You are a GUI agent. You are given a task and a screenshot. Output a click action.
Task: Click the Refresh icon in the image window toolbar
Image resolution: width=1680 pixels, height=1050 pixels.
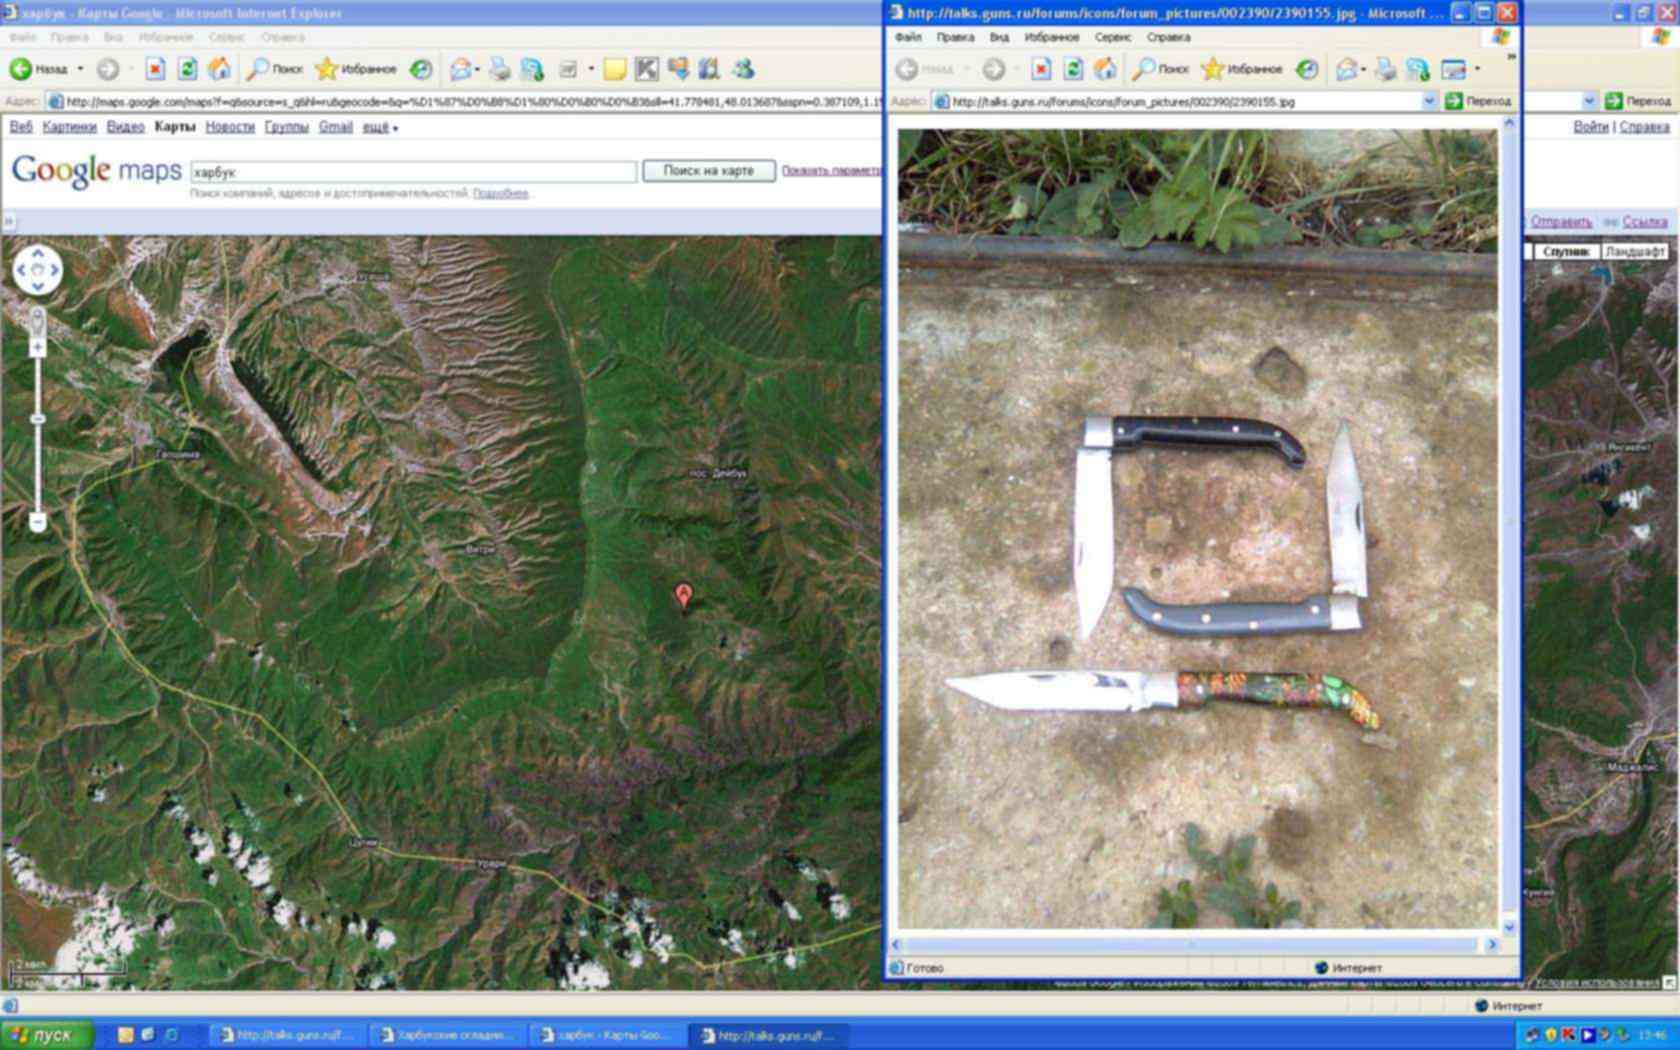[1073, 69]
